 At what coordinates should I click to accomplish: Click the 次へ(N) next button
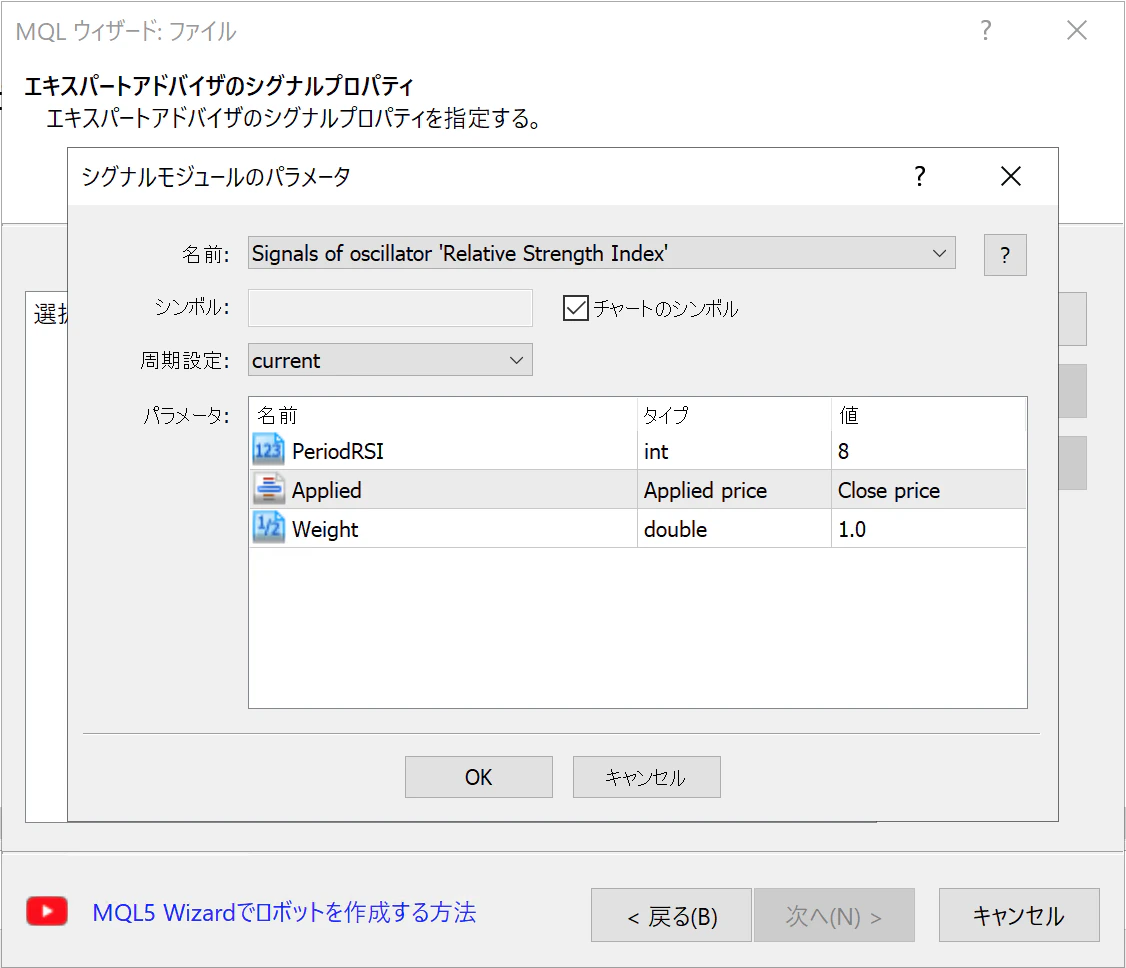(x=834, y=915)
